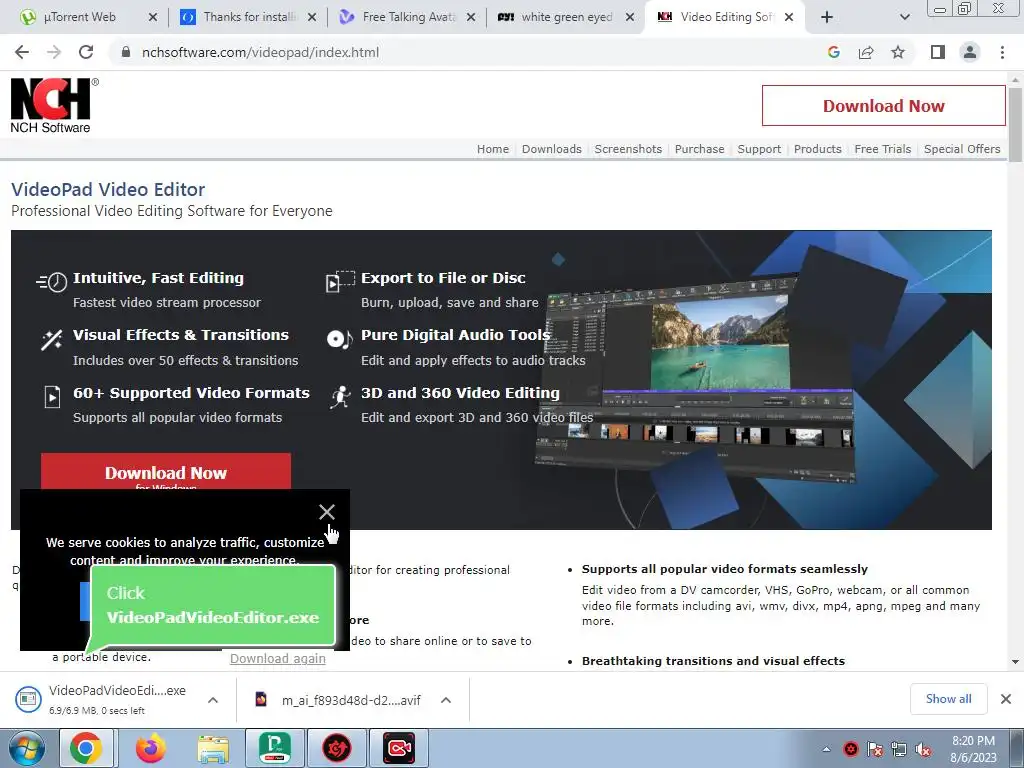This screenshot has height=768, width=1024.
Task: Open Screenshots in the site navigation
Action: (628, 149)
